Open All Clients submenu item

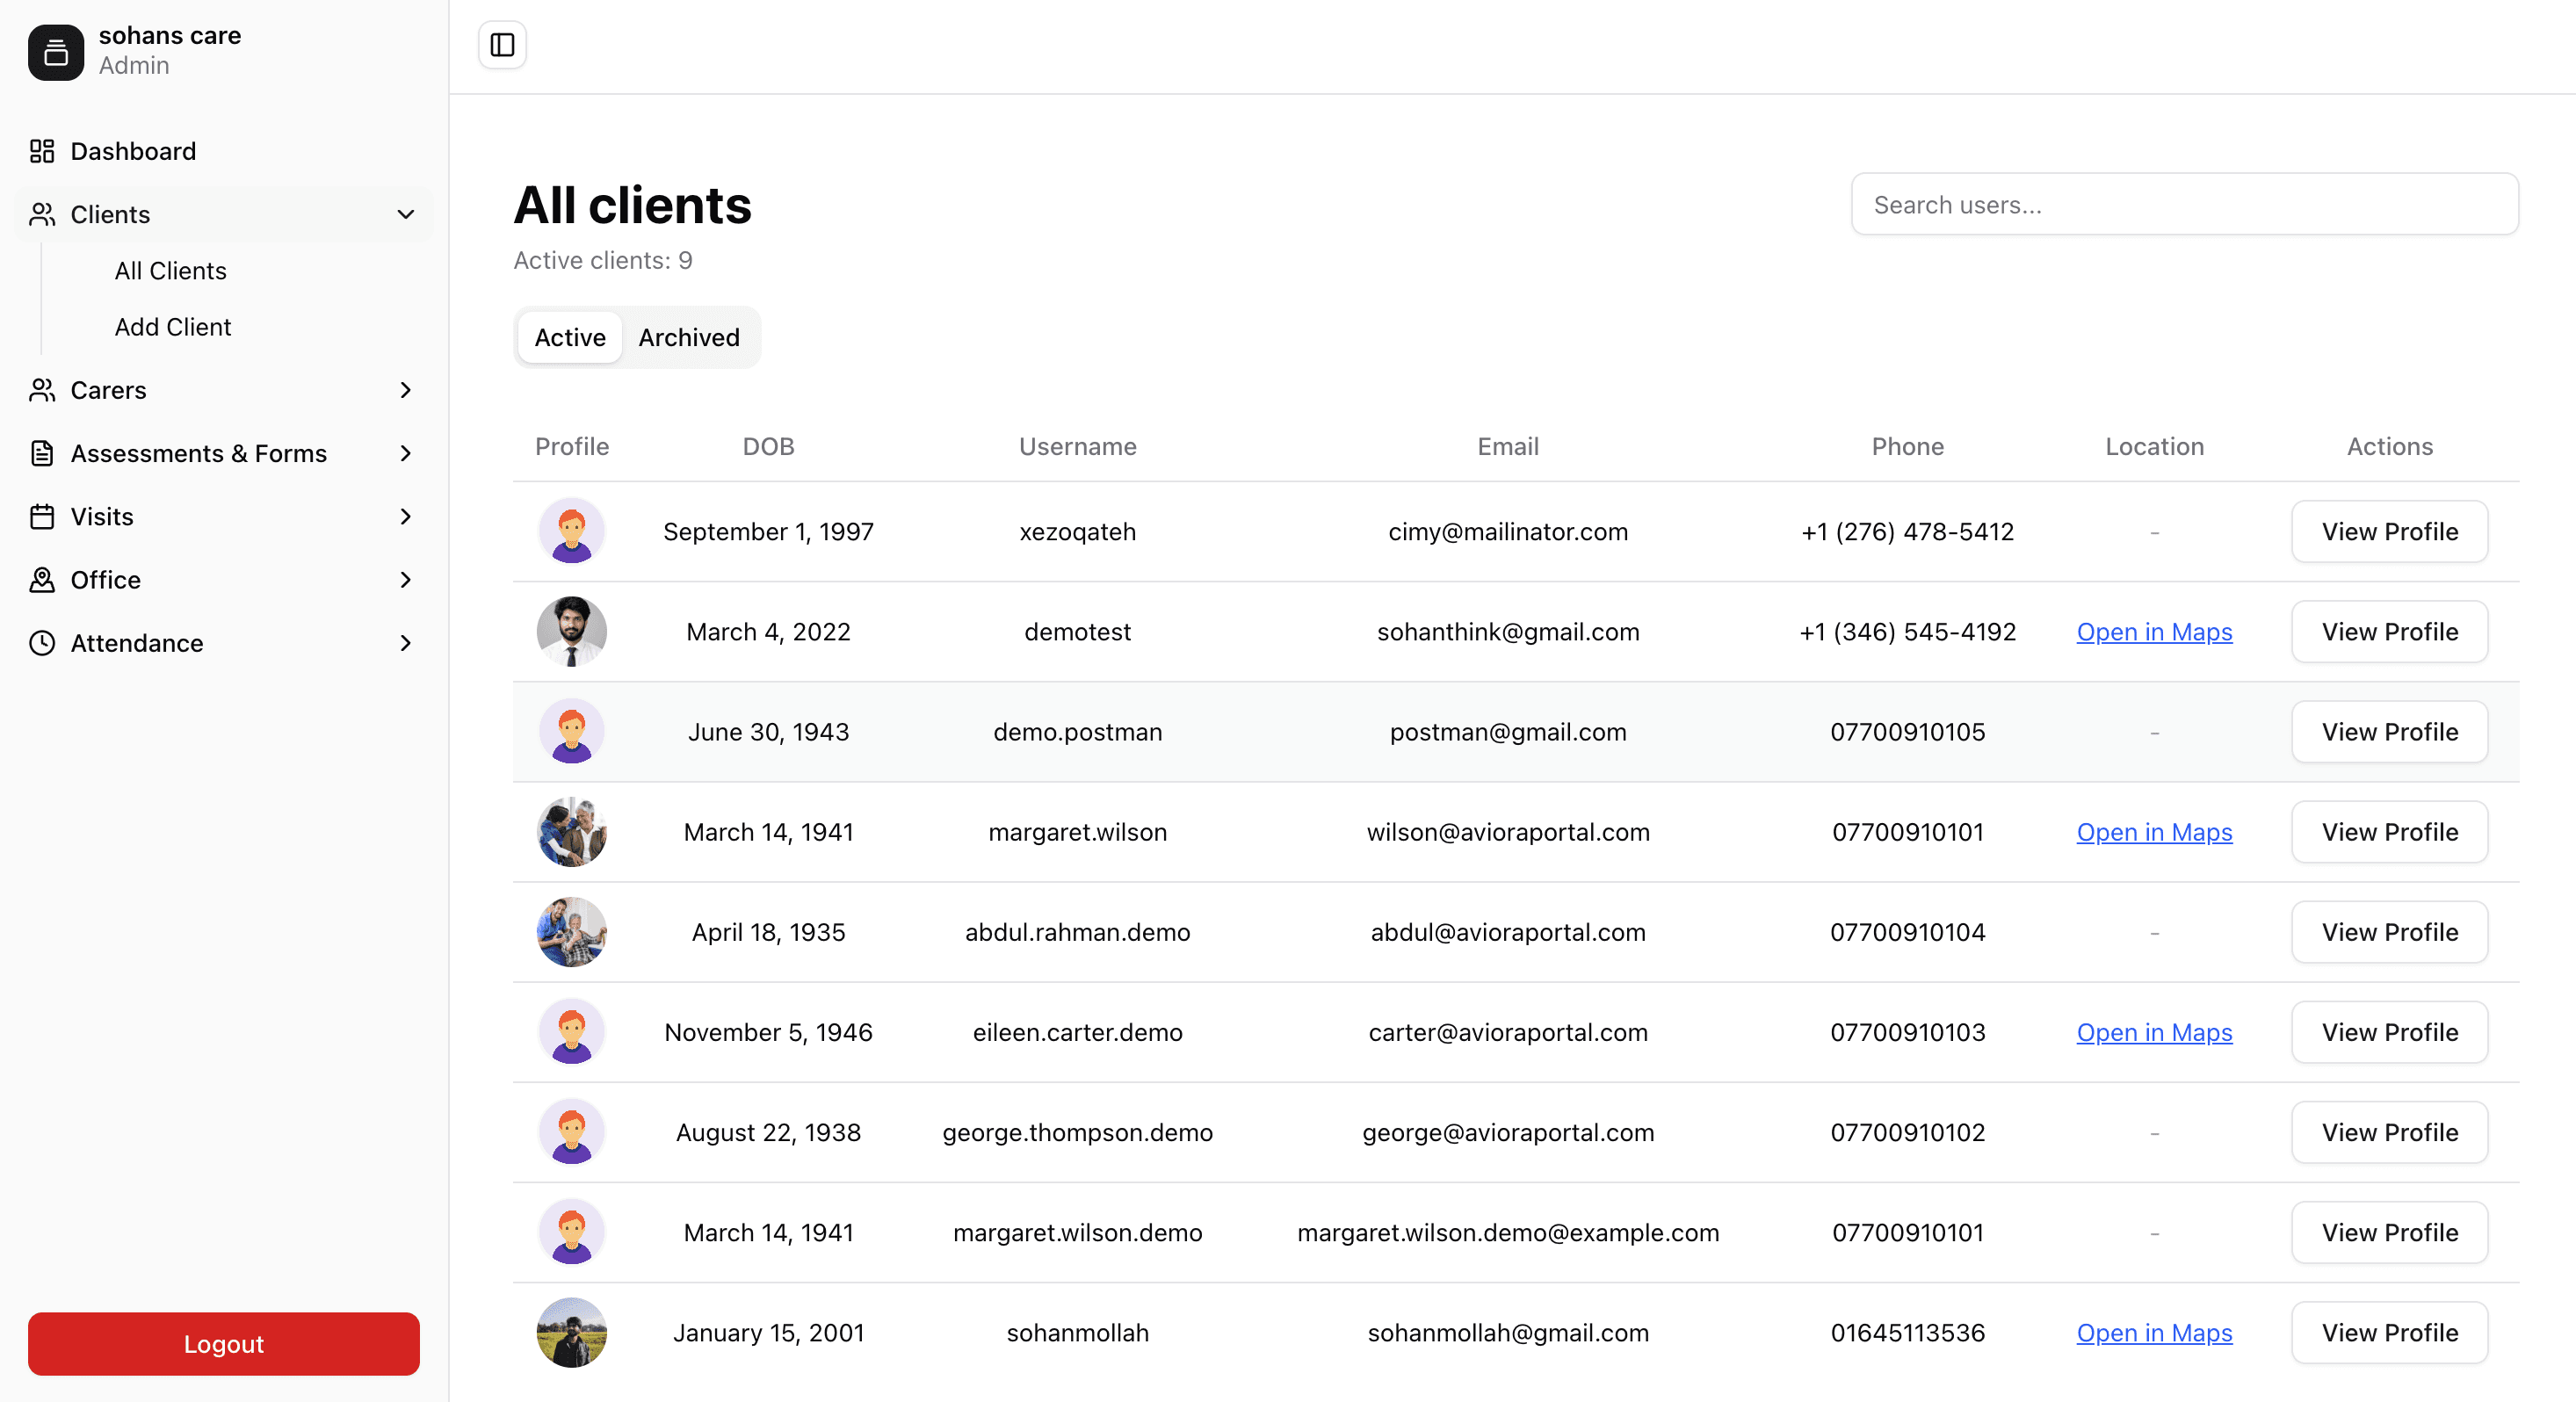coord(170,270)
